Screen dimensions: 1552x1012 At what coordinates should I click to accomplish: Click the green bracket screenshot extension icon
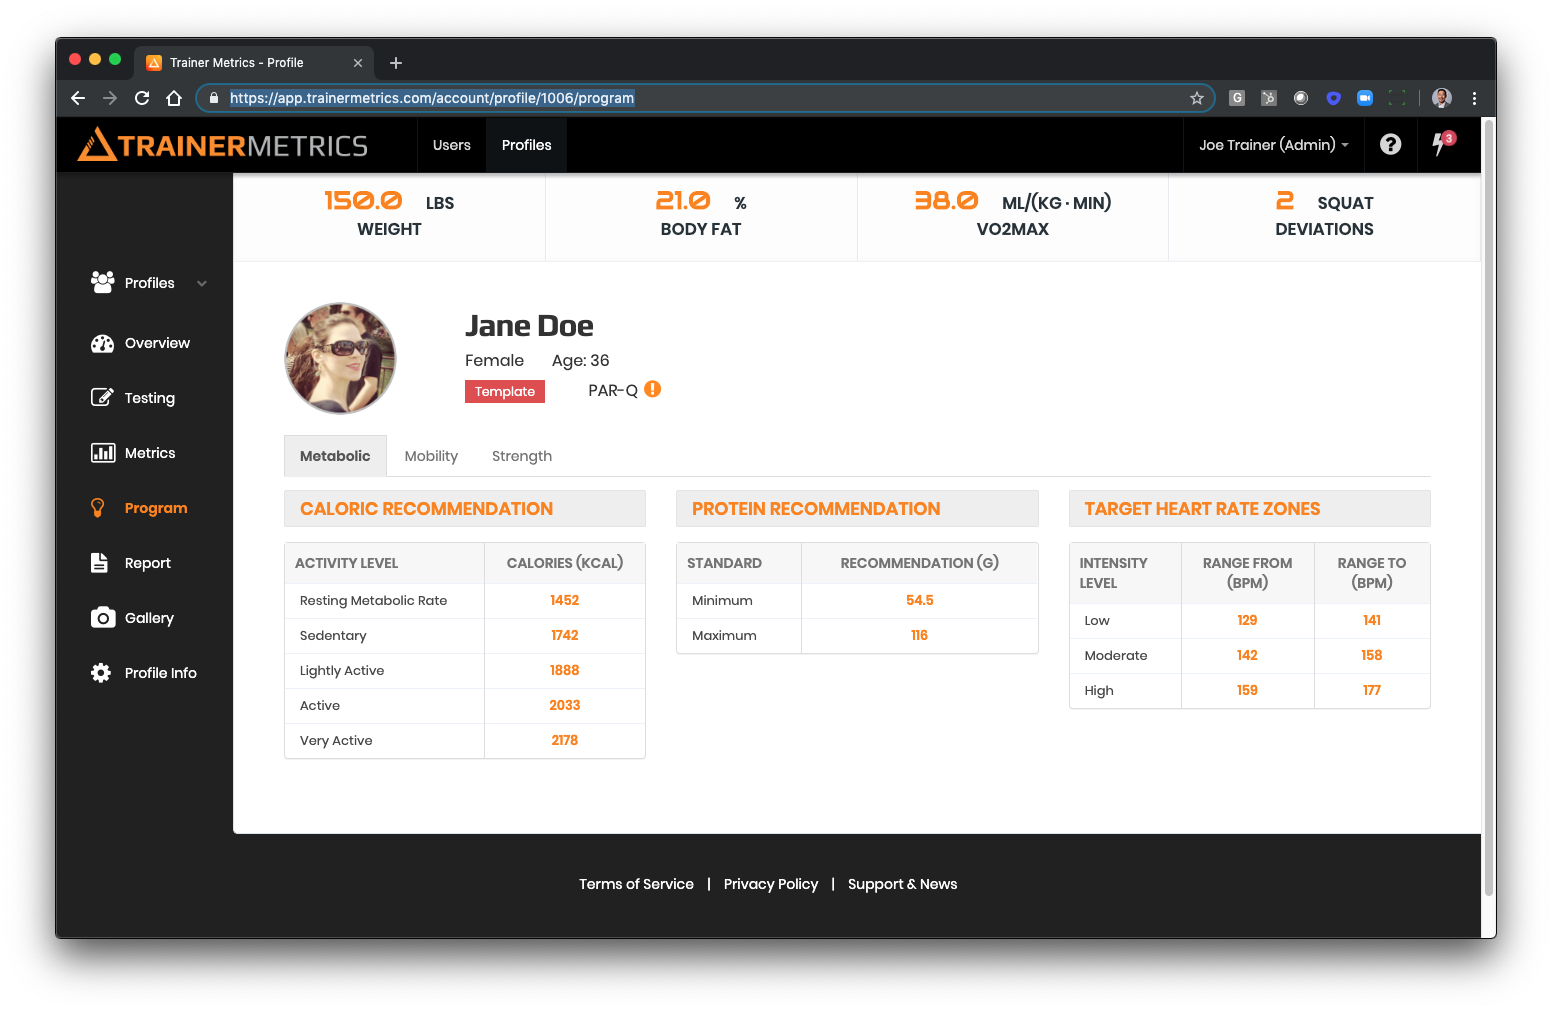[x=1397, y=98]
